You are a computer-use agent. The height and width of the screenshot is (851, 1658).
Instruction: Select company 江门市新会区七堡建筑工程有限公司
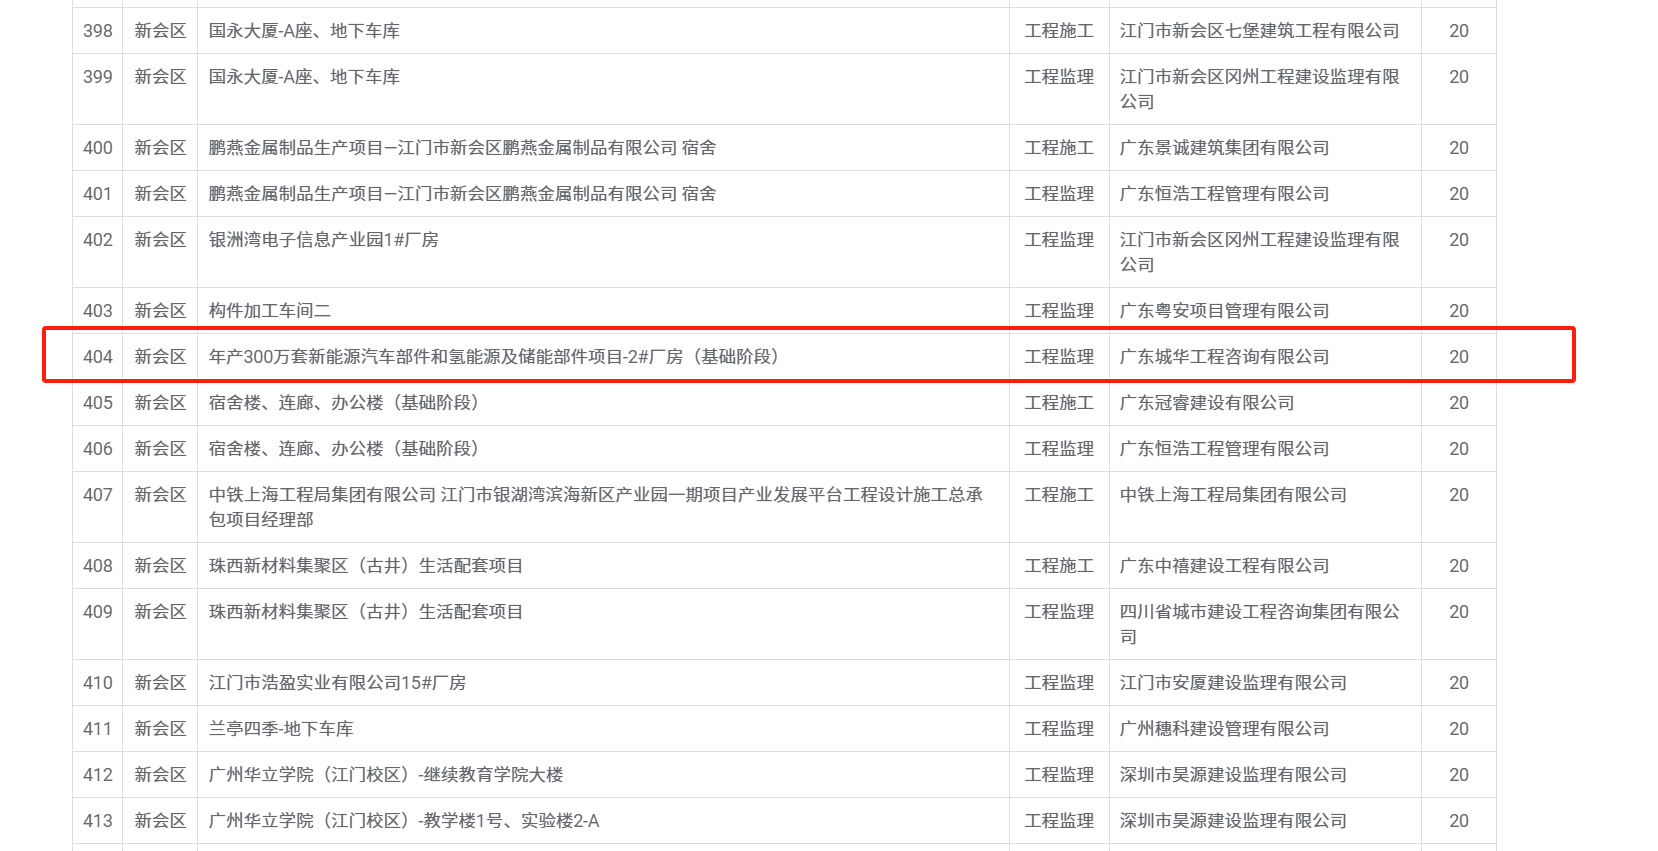(1259, 31)
